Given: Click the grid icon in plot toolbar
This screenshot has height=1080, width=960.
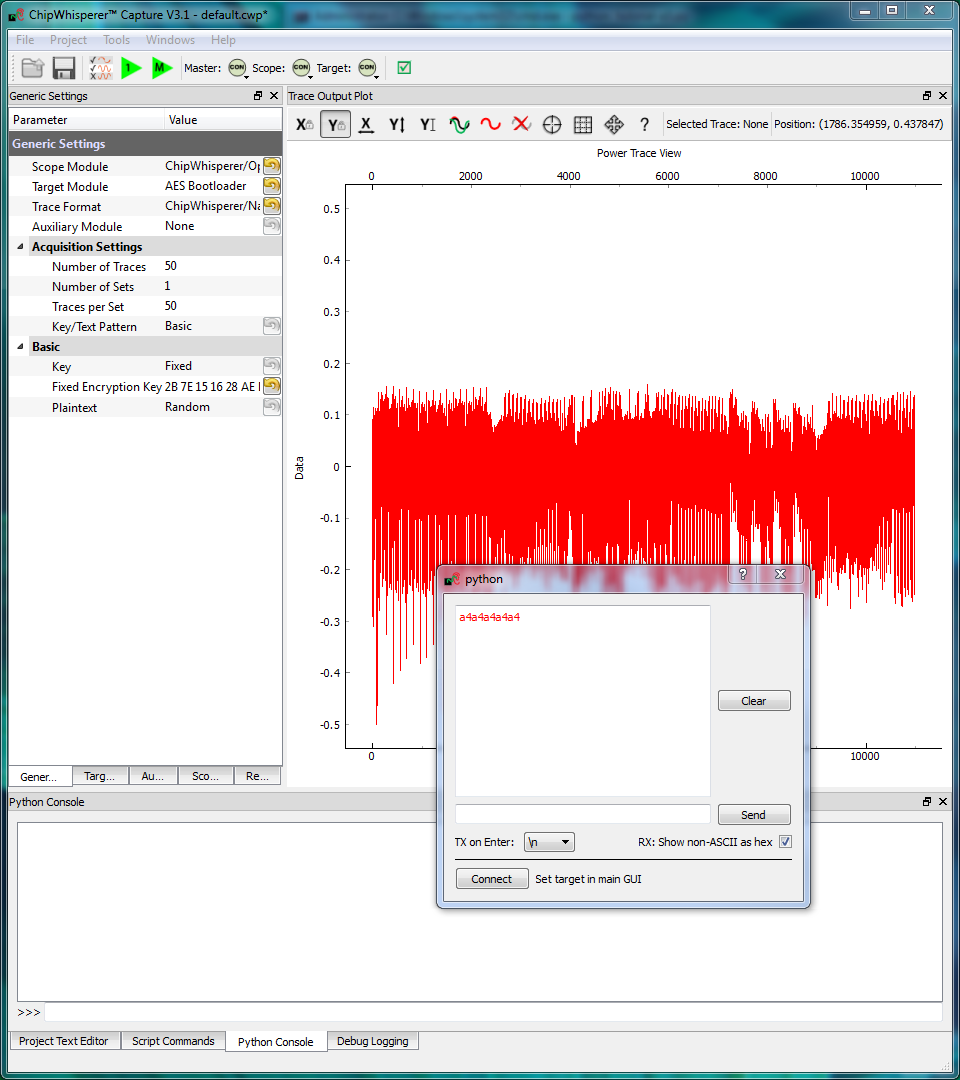Looking at the screenshot, I should [x=583, y=125].
